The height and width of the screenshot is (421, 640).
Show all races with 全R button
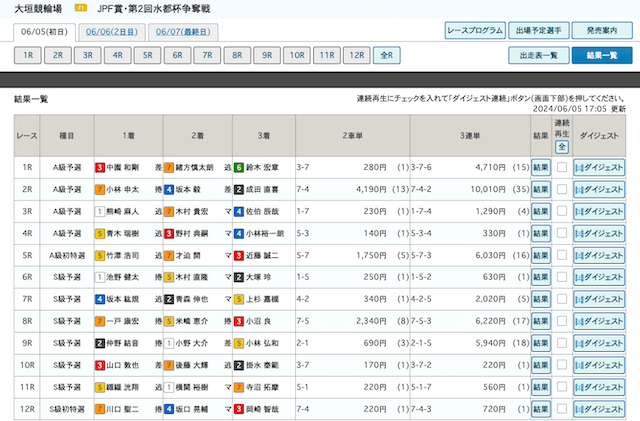tap(386, 56)
